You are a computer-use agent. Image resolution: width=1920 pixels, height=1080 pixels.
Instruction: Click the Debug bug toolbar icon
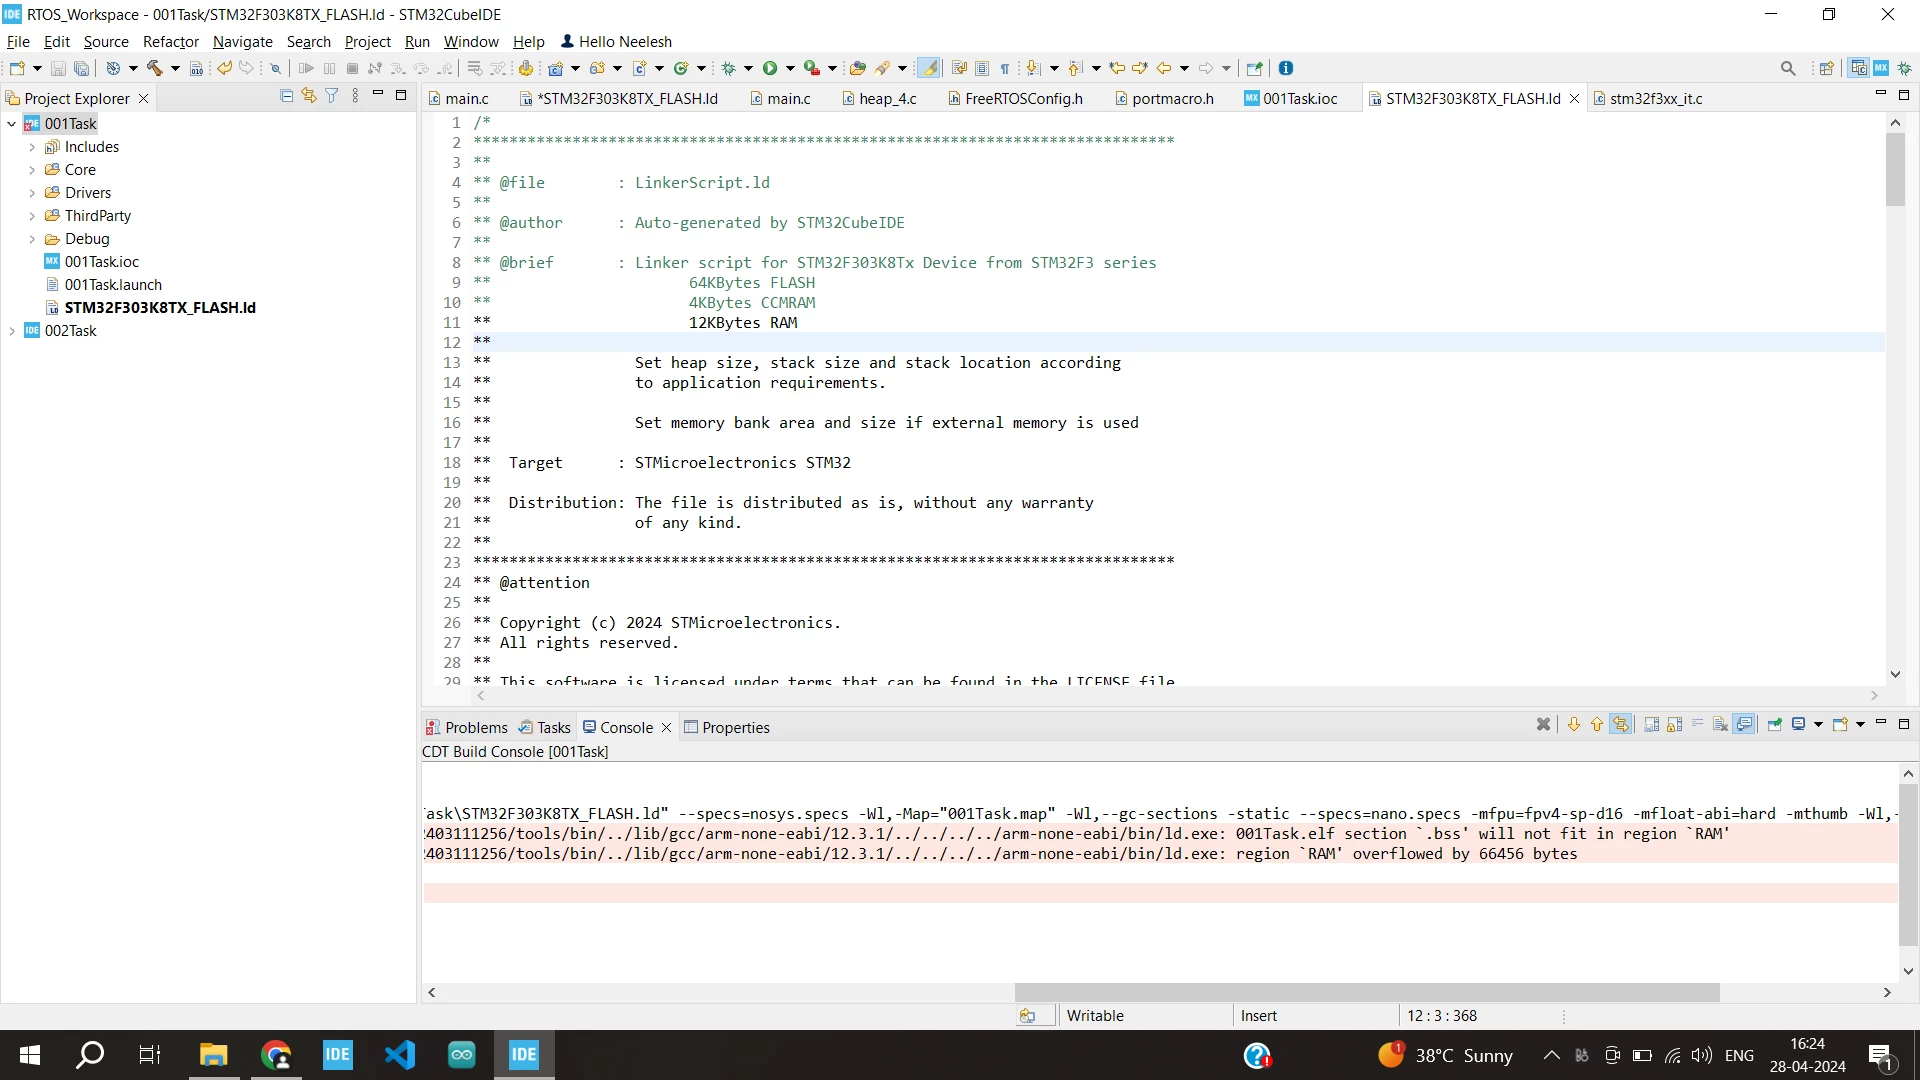[x=729, y=68]
